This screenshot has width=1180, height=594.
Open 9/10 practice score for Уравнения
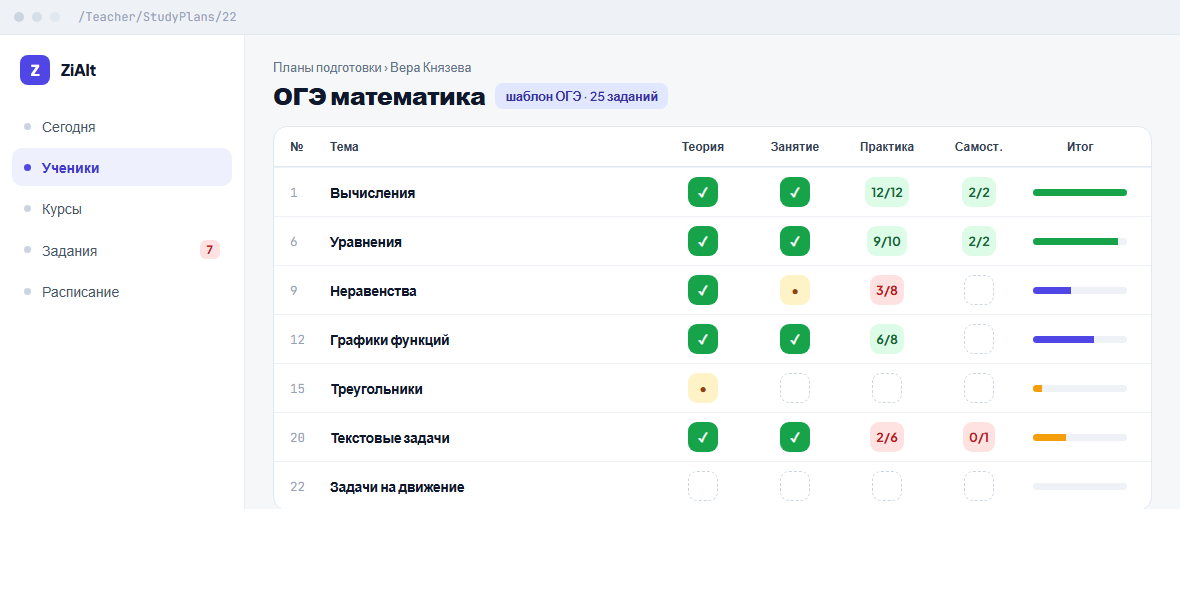[887, 241]
